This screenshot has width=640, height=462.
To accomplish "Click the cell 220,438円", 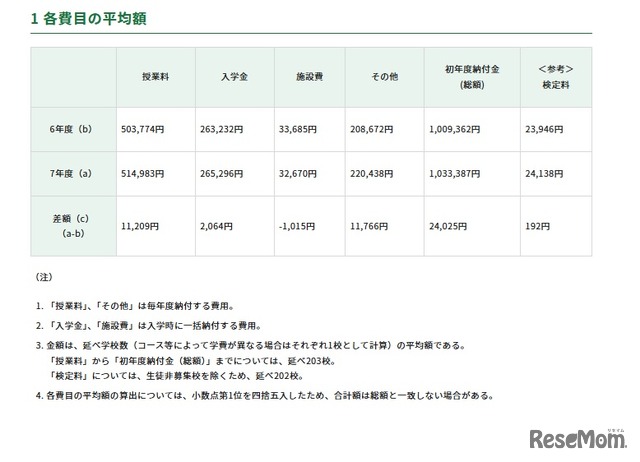I will (x=384, y=174).
